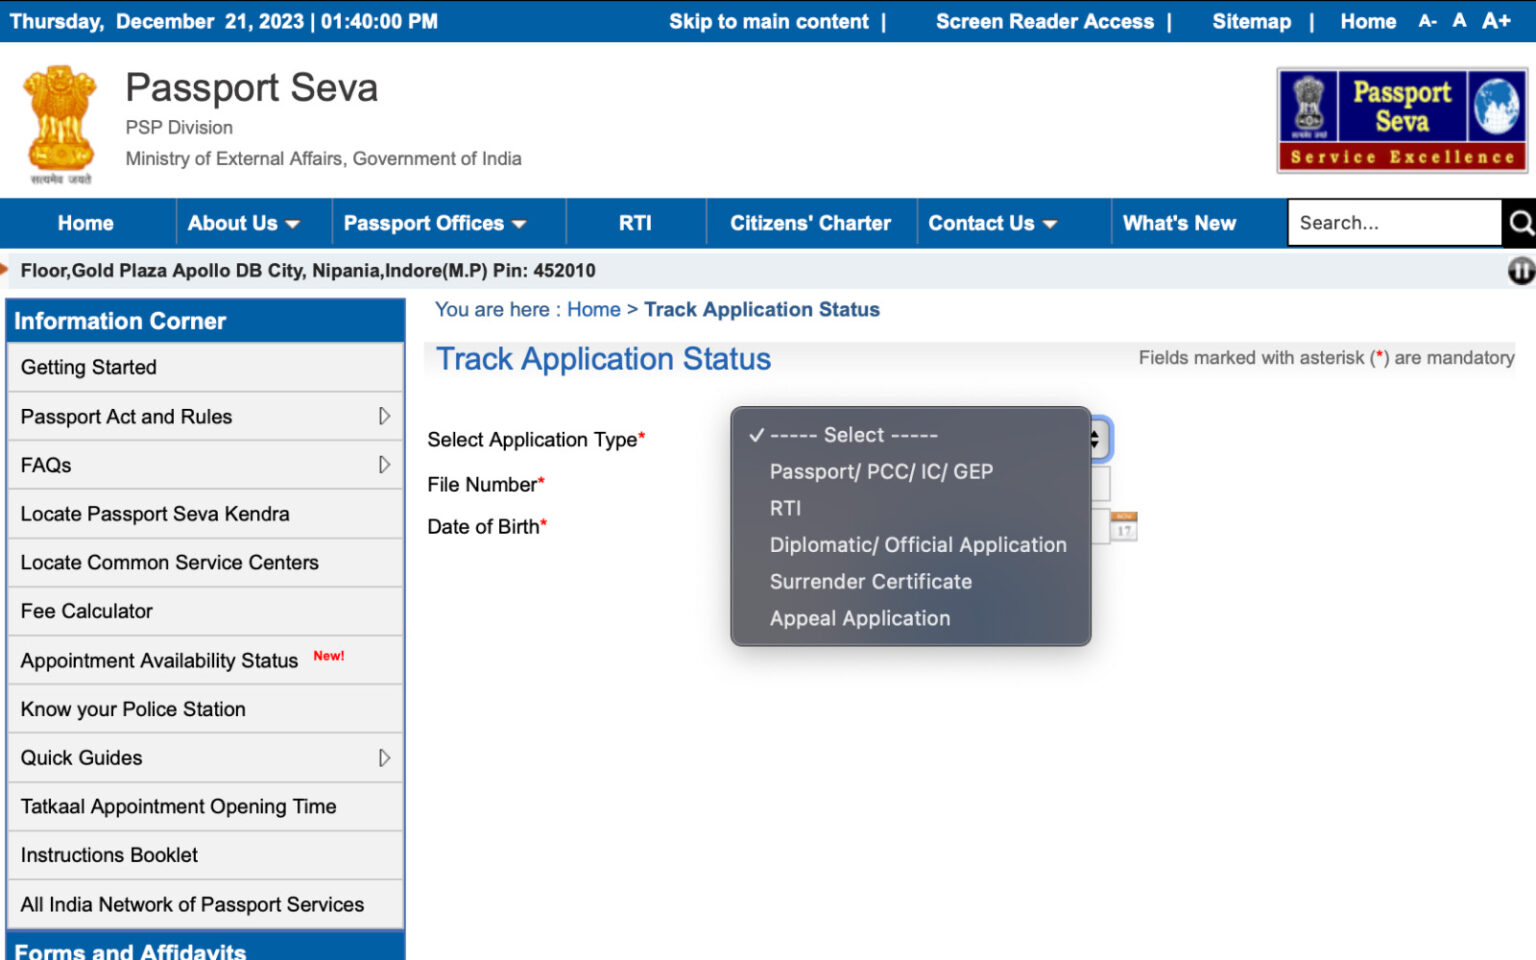This screenshot has width=1536, height=960.
Task: Decrease font size with the A- control
Action: click(x=1427, y=20)
